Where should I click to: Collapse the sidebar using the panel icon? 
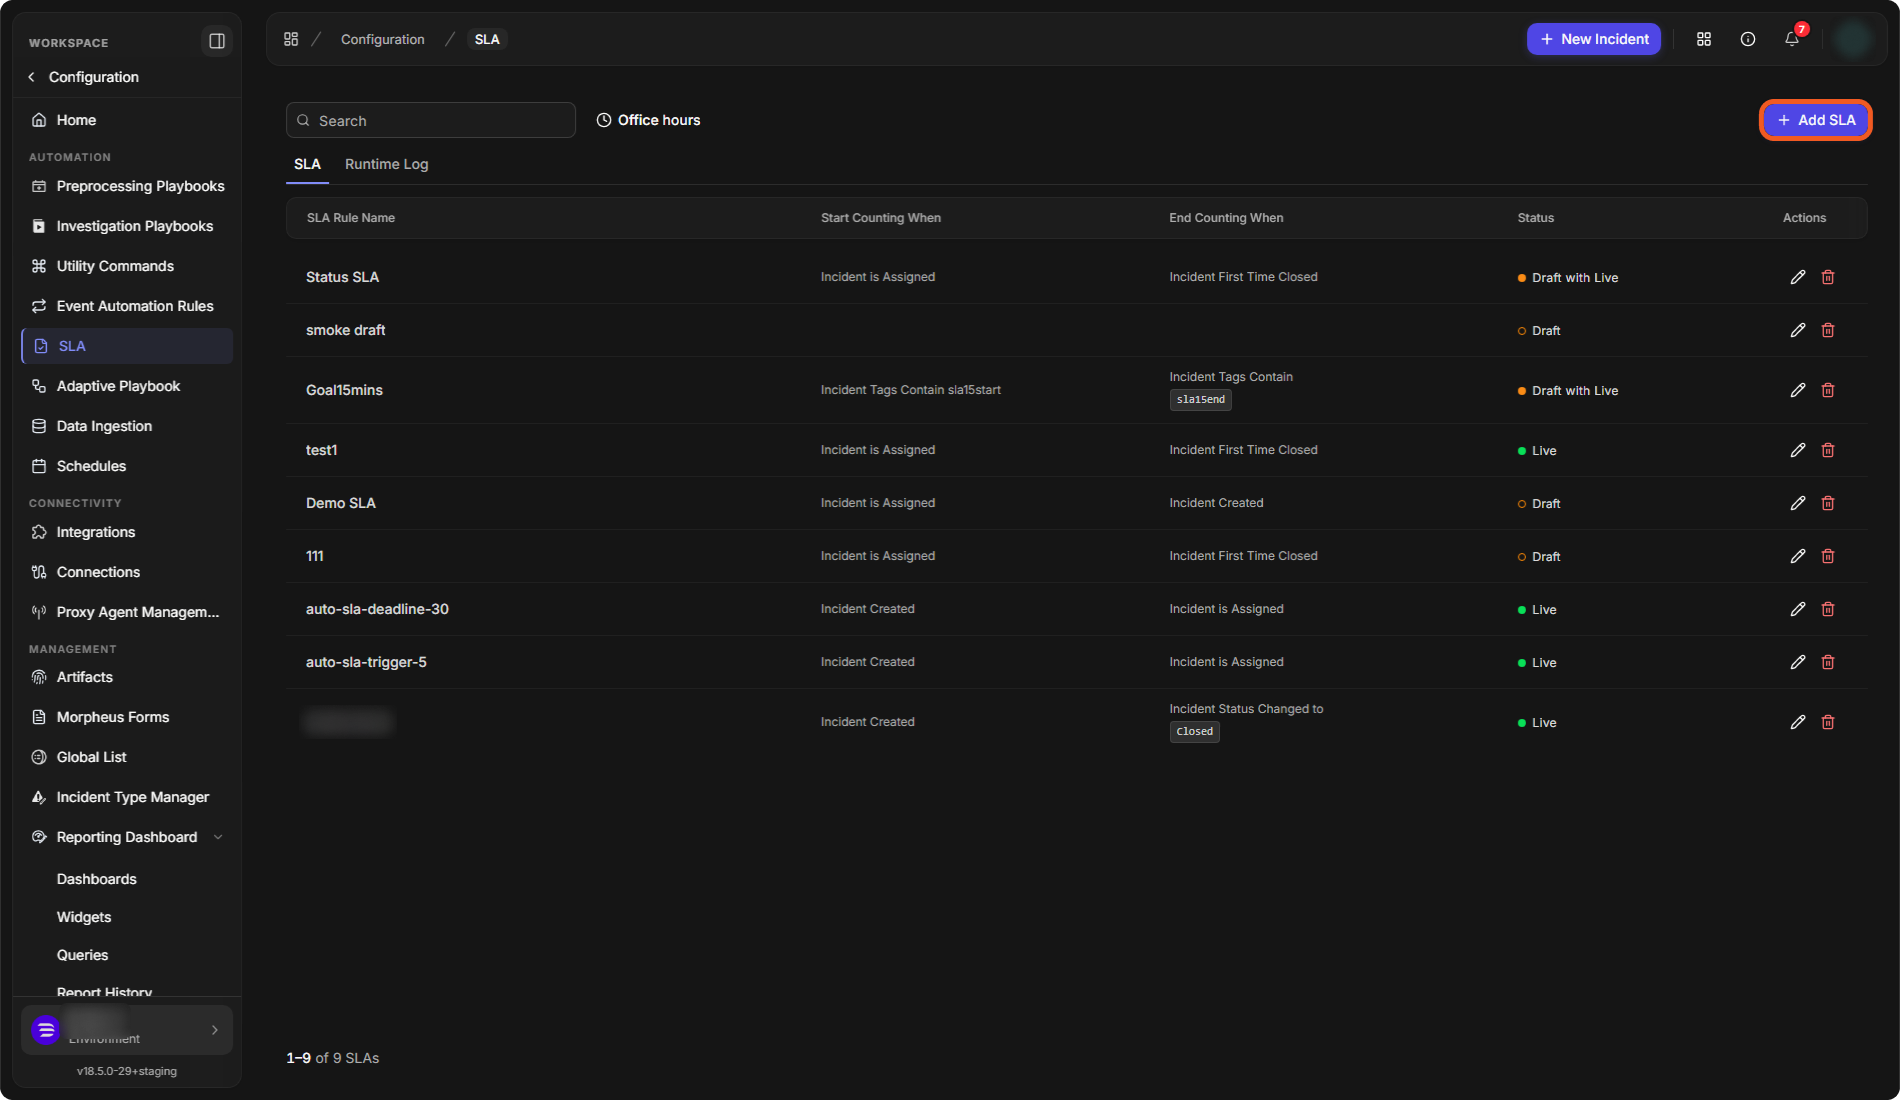(216, 41)
